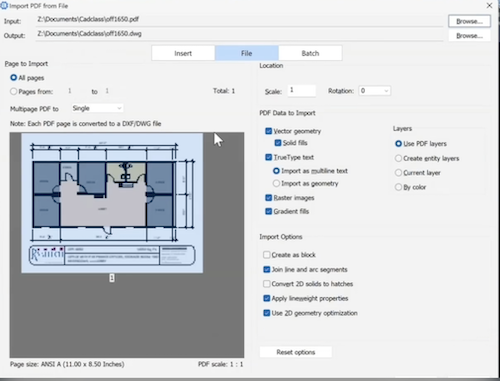Image resolution: width=500 pixels, height=381 pixels.
Task: Click the note about DXF/DWG conversion
Action: point(86,124)
